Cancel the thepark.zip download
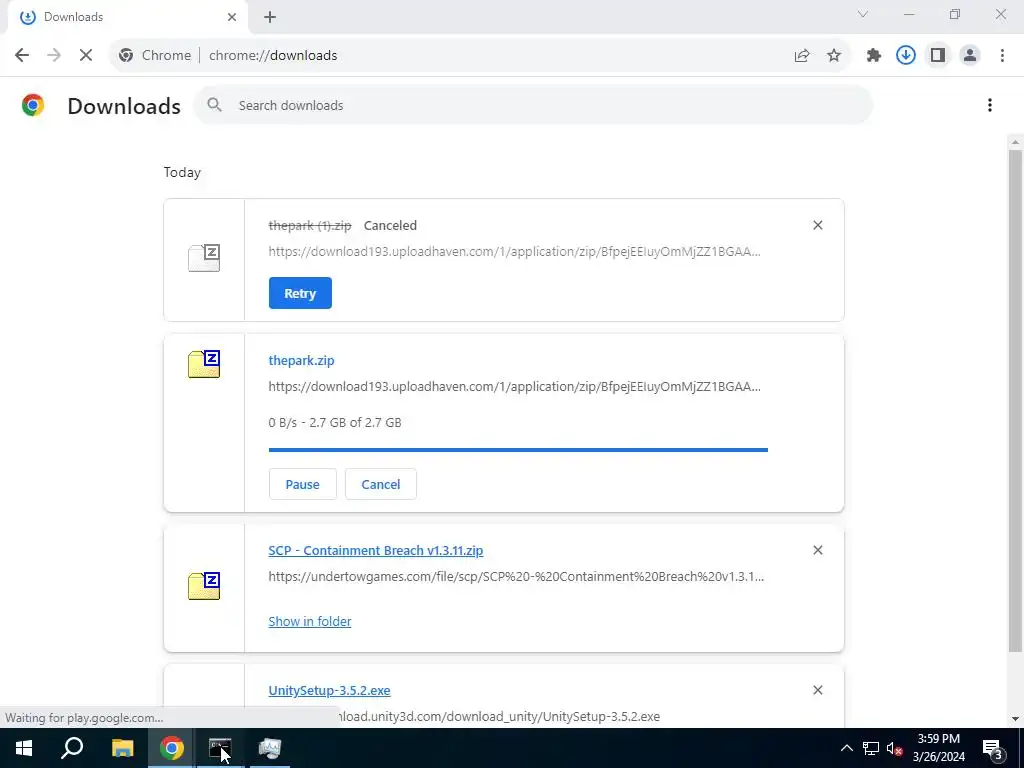The image size is (1024, 768). 381,485
